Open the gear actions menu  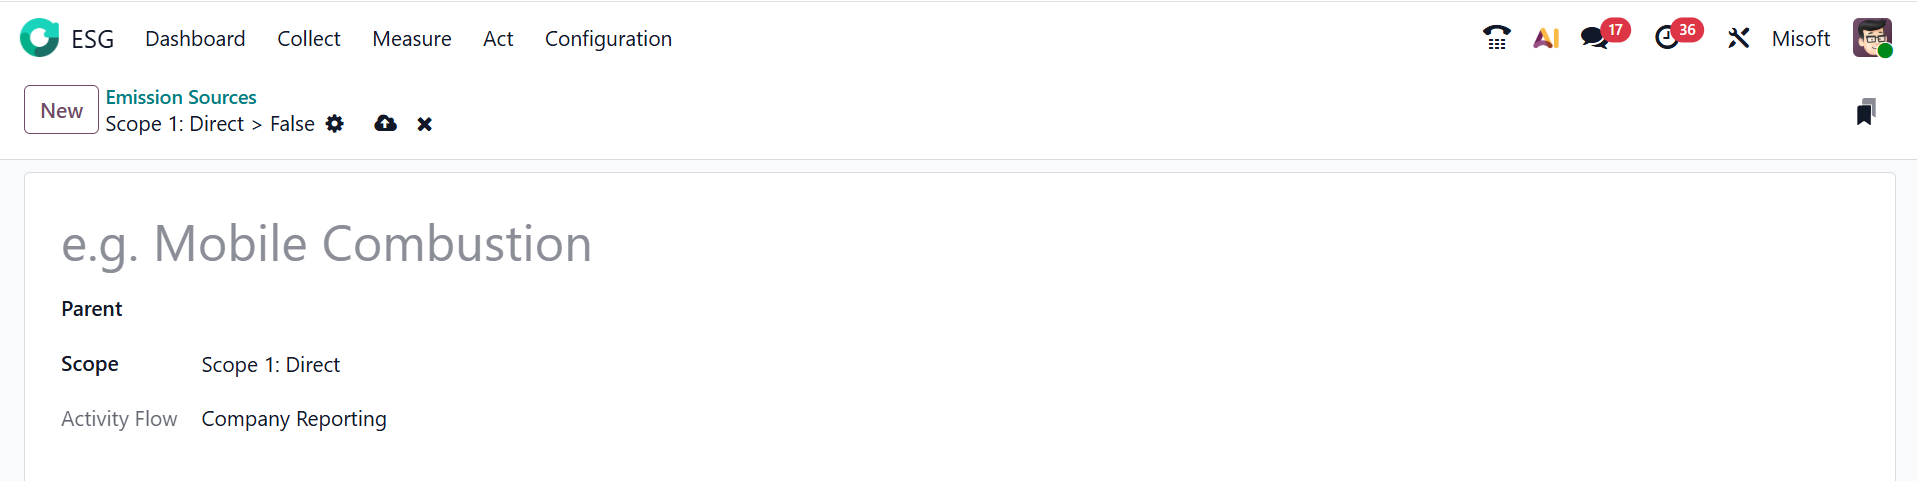[x=335, y=124]
